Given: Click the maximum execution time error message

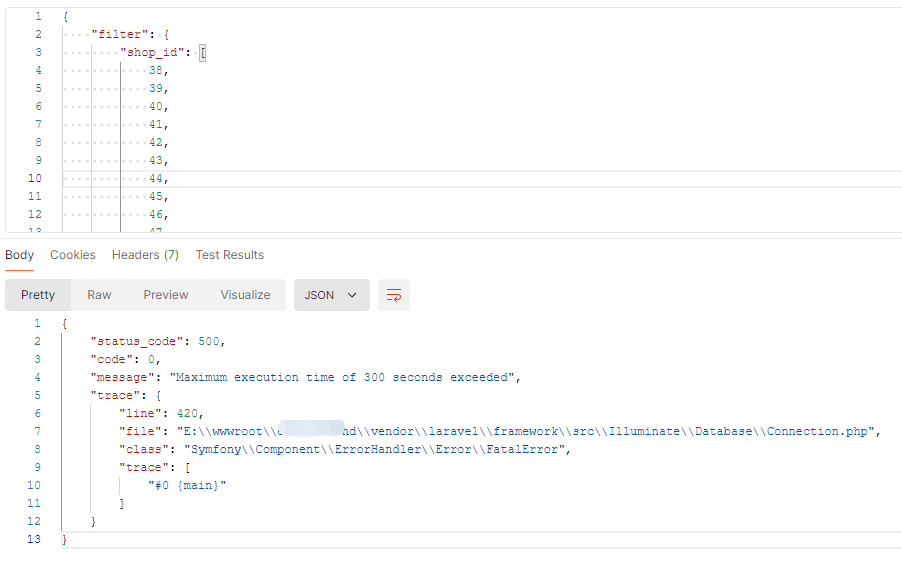Looking at the screenshot, I should 345,377.
